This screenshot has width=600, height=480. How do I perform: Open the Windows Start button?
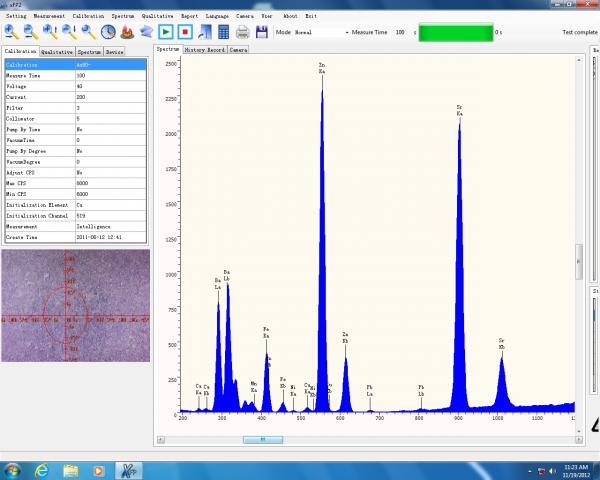12,470
